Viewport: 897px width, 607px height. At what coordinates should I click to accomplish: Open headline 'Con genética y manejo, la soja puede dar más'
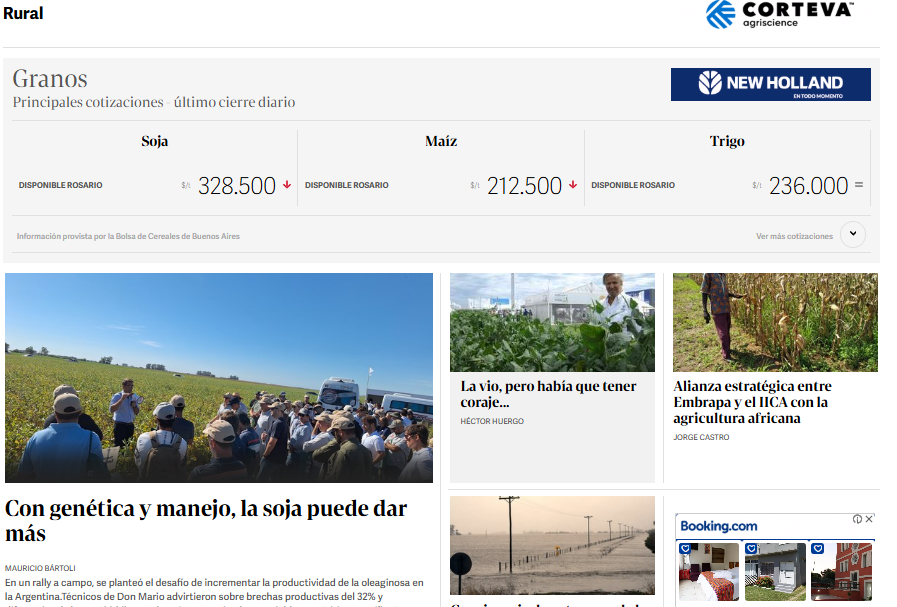tap(206, 521)
